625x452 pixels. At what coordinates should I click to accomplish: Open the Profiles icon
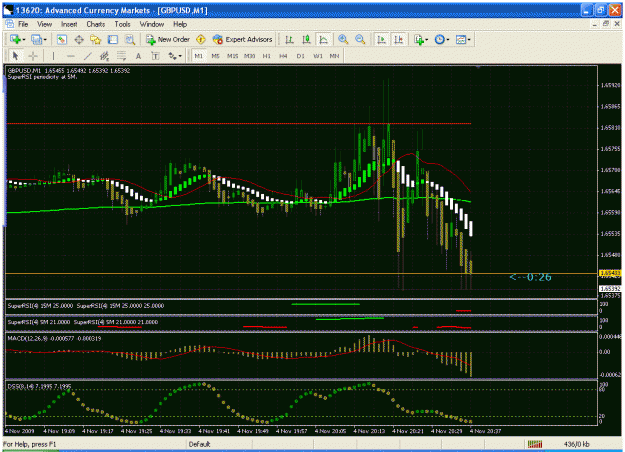[37, 39]
